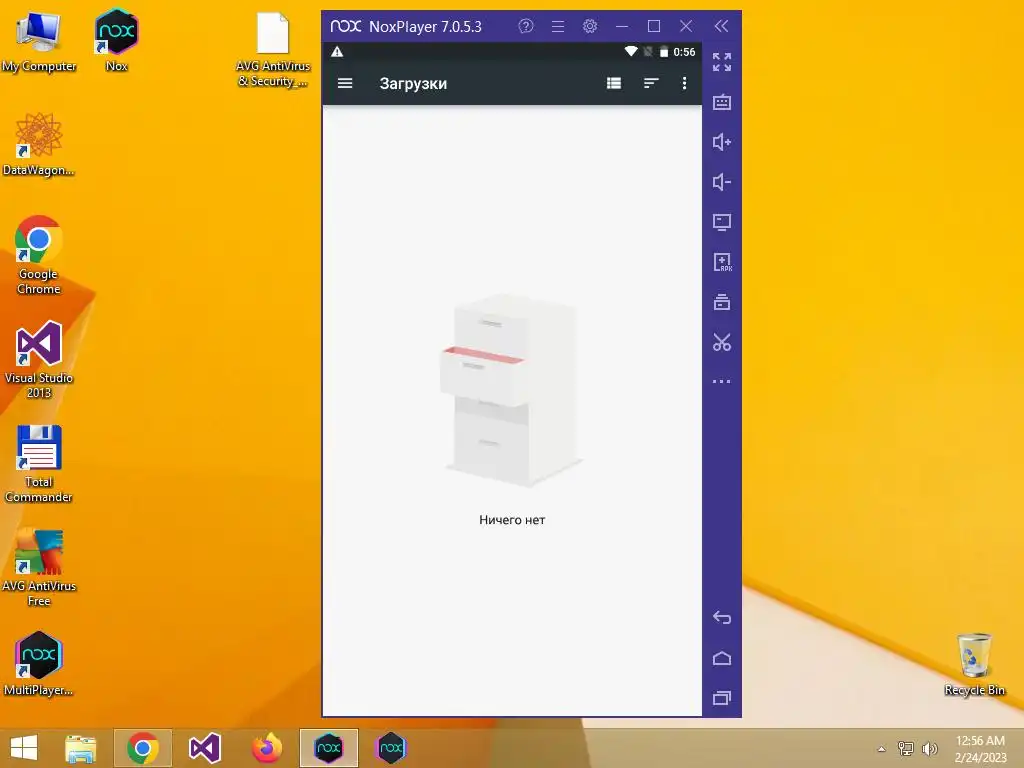This screenshot has height=768, width=1024.
Task: Open the hamburger navigation menu in Загрузки
Action: click(345, 84)
